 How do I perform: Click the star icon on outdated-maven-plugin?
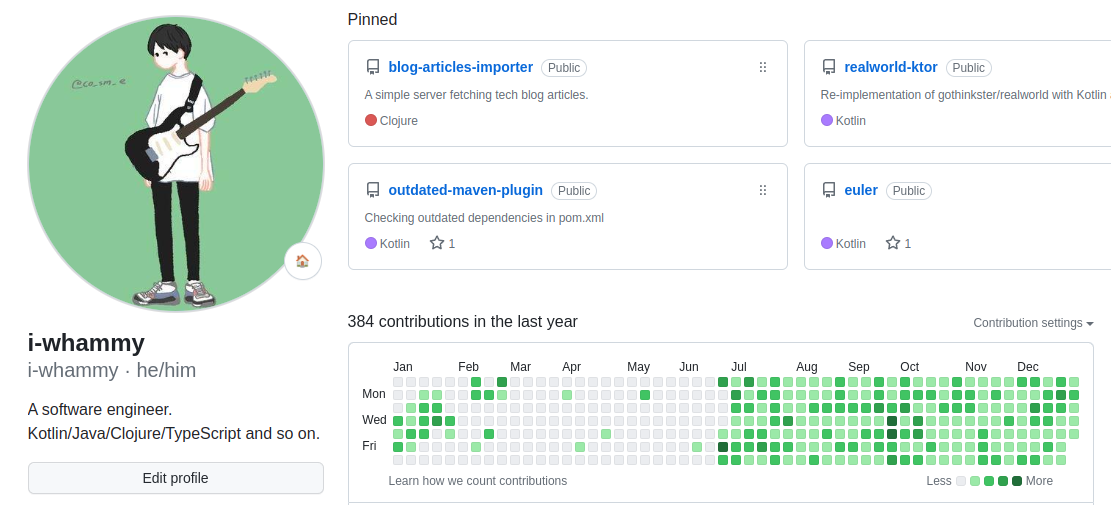coord(437,243)
